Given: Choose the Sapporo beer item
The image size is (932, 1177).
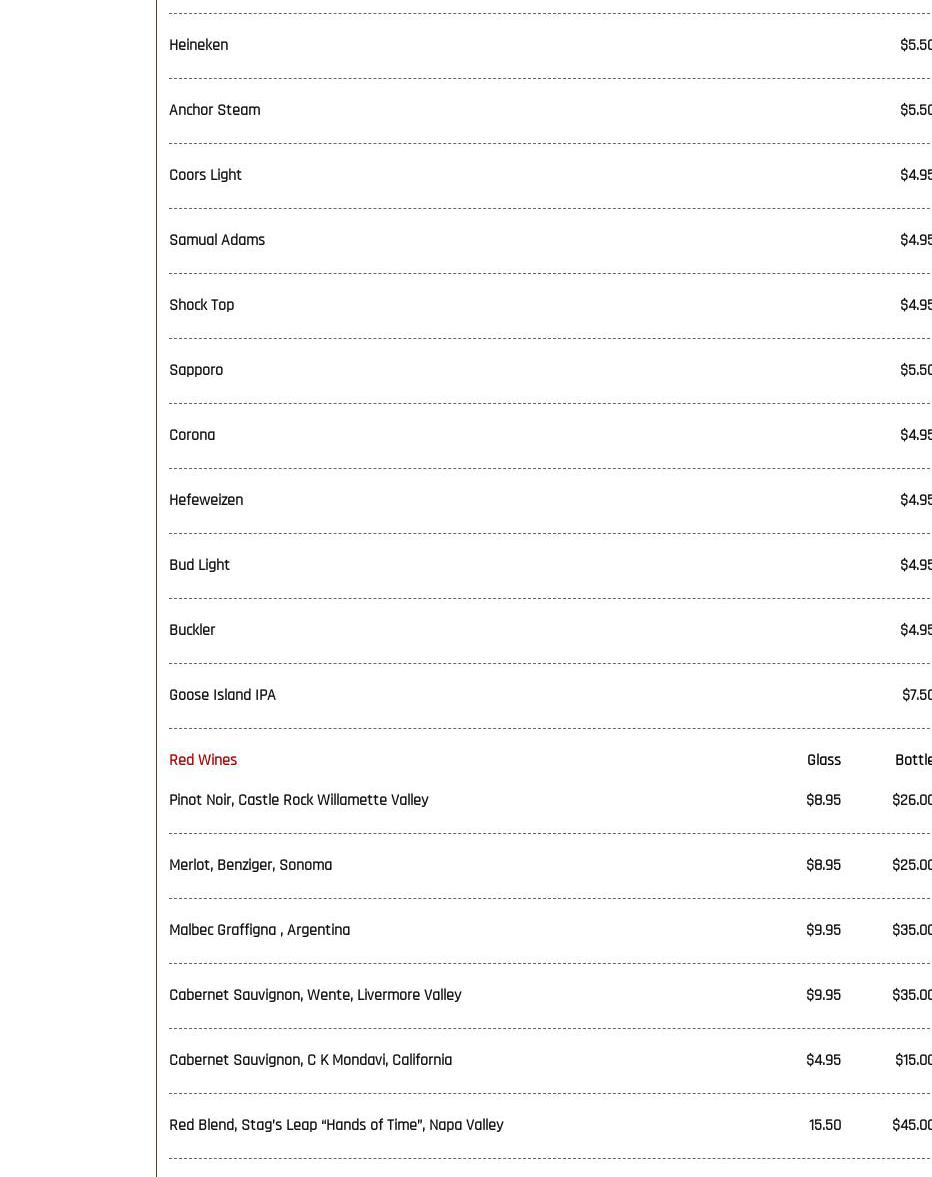Looking at the screenshot, I should coord(196,370).
